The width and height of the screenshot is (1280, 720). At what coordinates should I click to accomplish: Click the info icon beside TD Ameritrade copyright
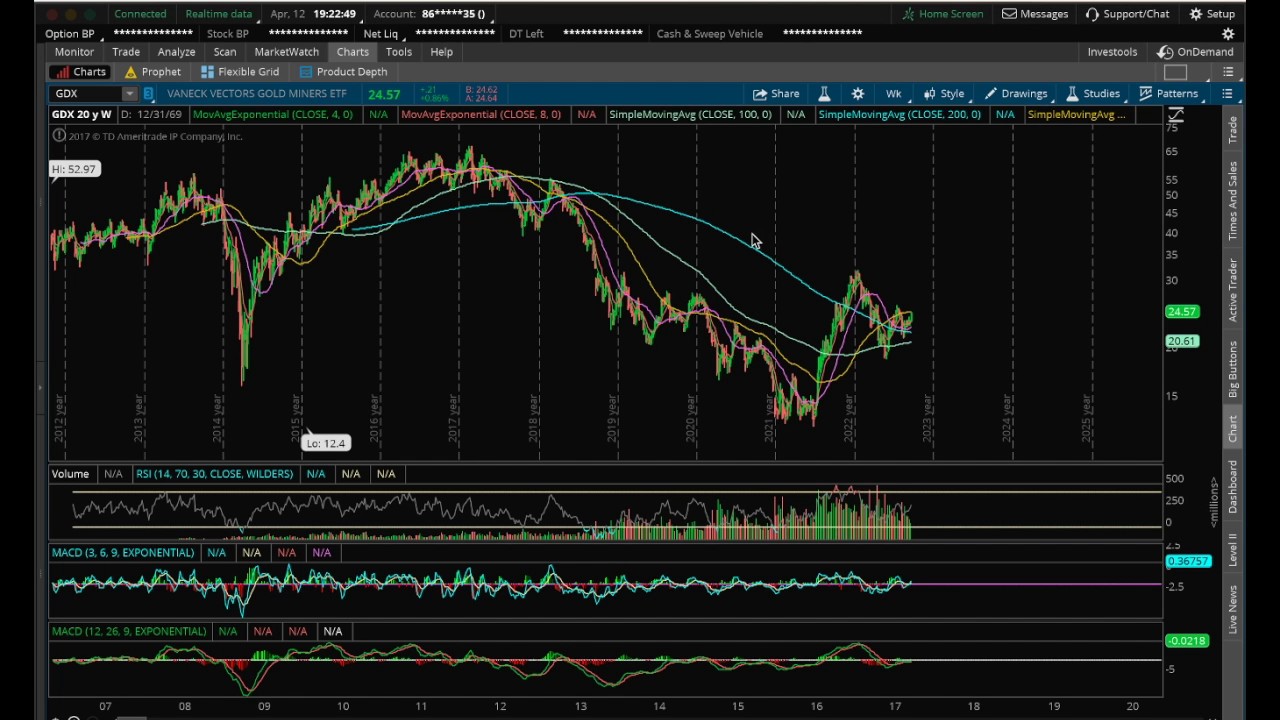(59, 136)
